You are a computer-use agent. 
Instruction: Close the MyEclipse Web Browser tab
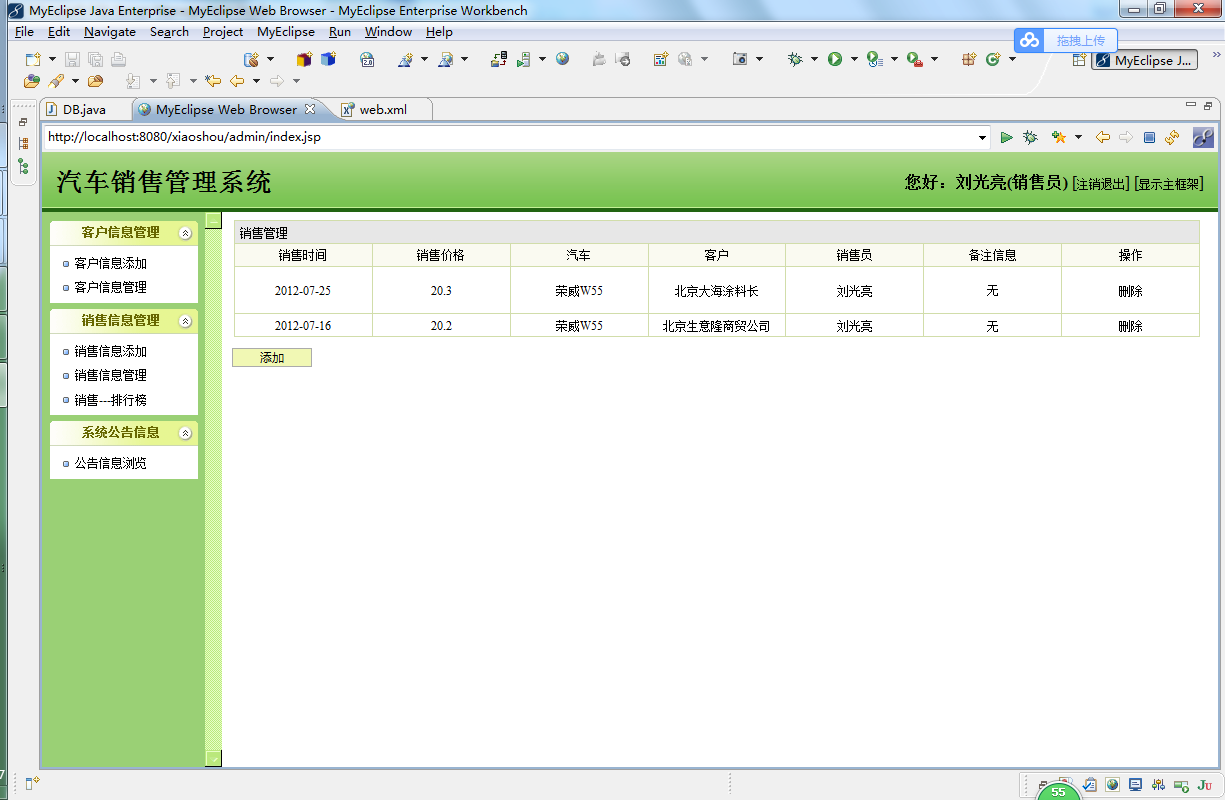pyautogui.click(x=310, y=109)
